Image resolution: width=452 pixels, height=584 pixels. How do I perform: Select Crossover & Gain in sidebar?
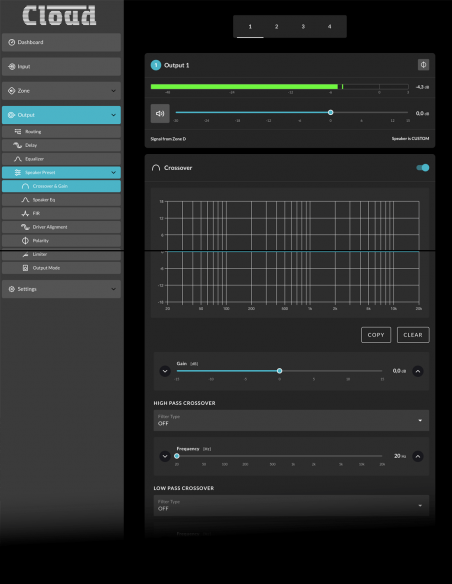point(61,186)
